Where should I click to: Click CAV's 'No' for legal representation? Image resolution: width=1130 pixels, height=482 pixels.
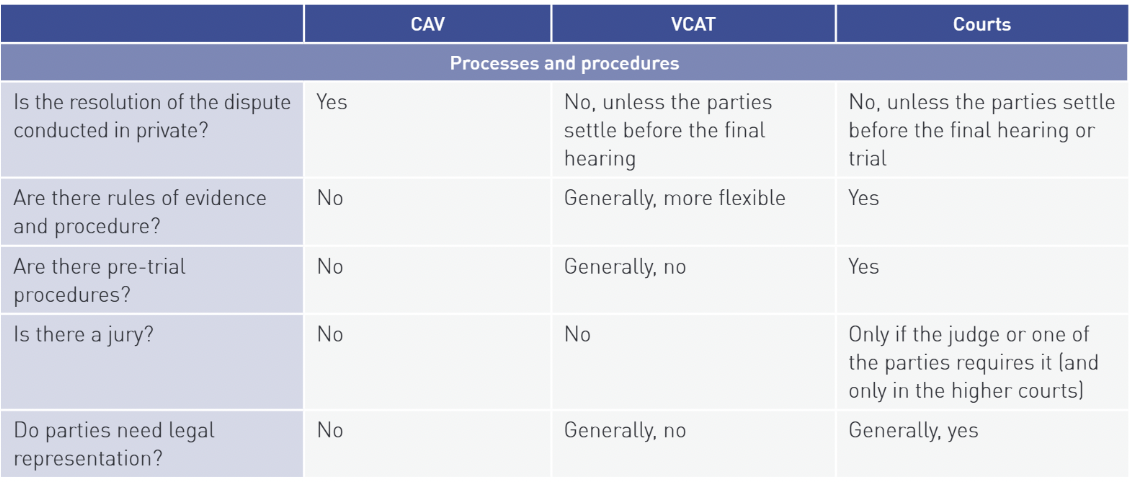[330, 431]
